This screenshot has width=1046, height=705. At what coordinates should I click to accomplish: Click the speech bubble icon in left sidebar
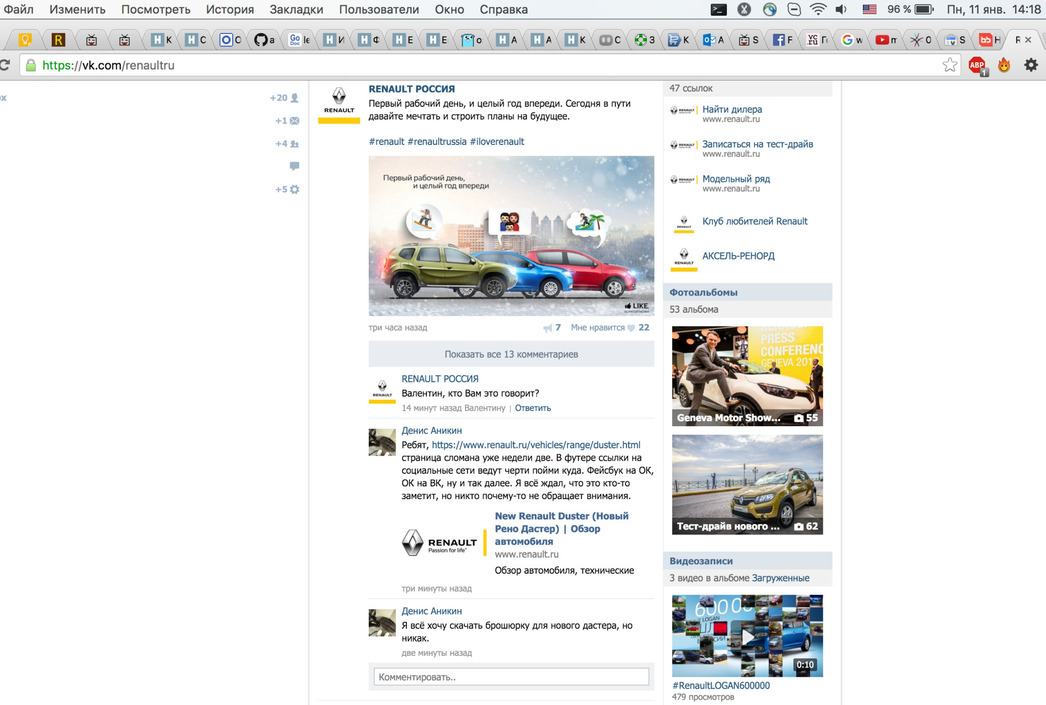294,166
